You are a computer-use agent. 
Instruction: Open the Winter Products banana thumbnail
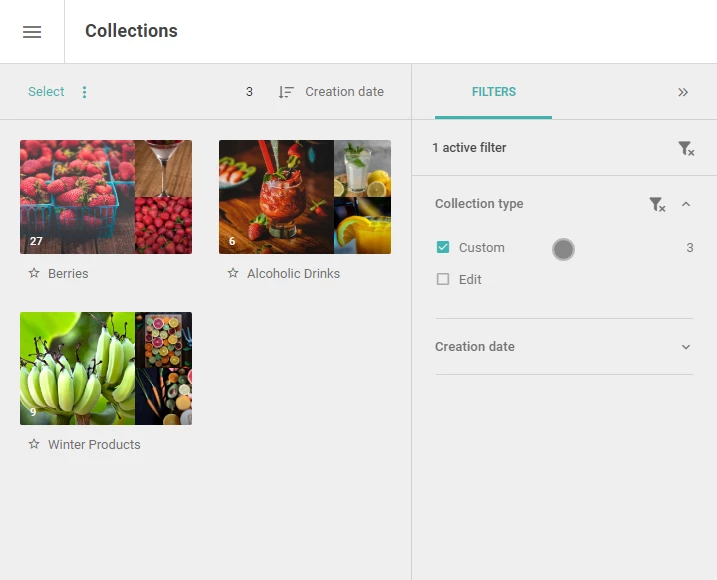tap(77, 369)
